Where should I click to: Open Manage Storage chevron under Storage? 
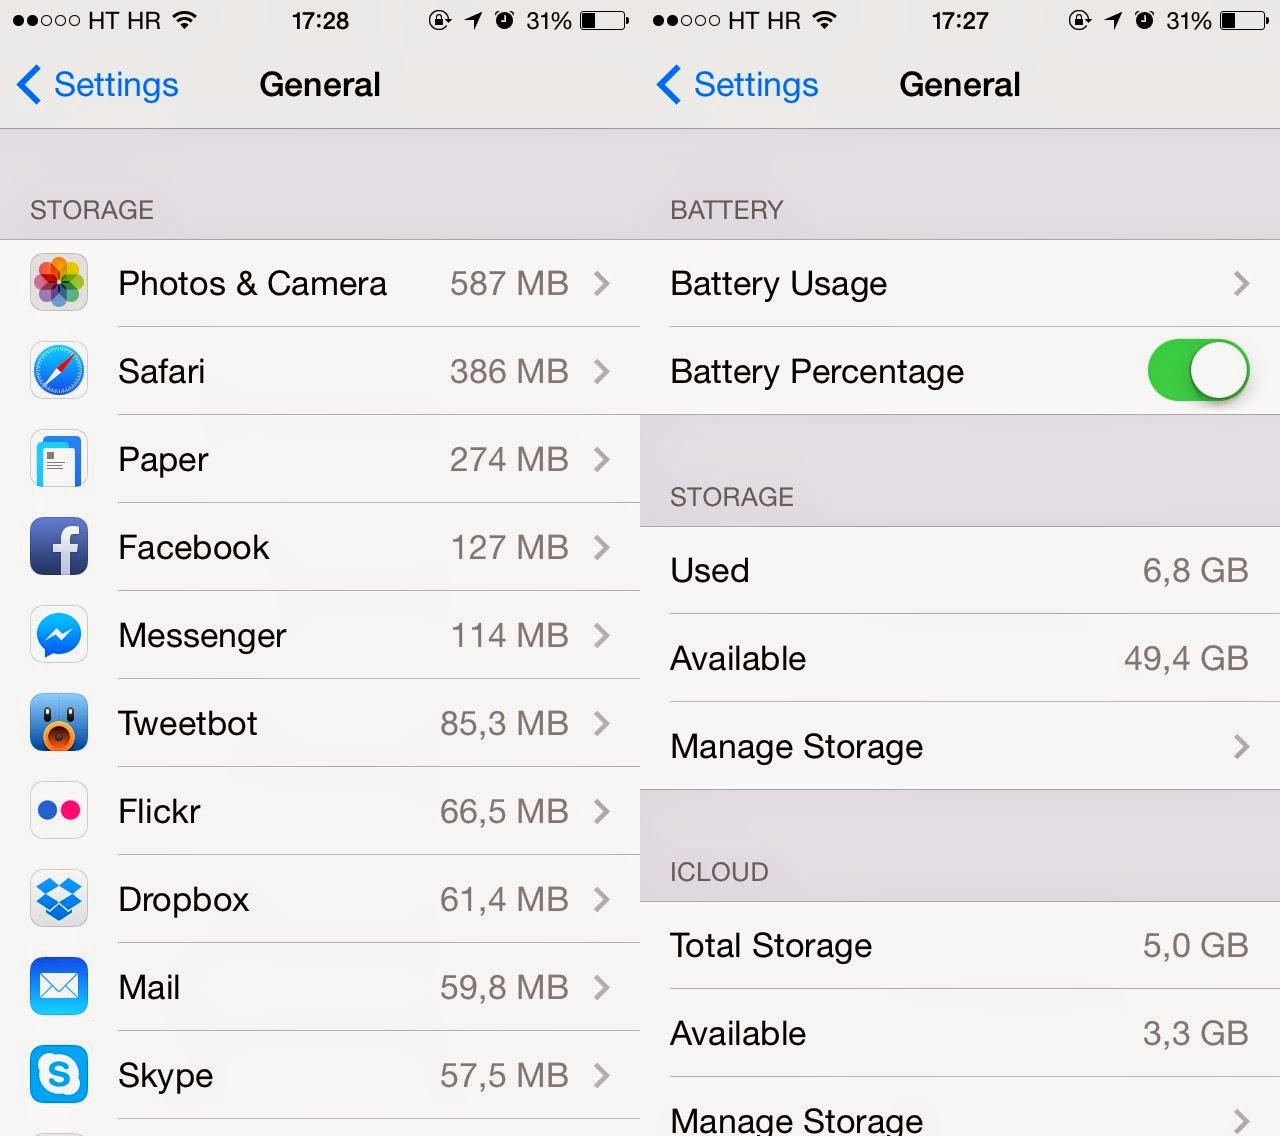coord(1241,747)
